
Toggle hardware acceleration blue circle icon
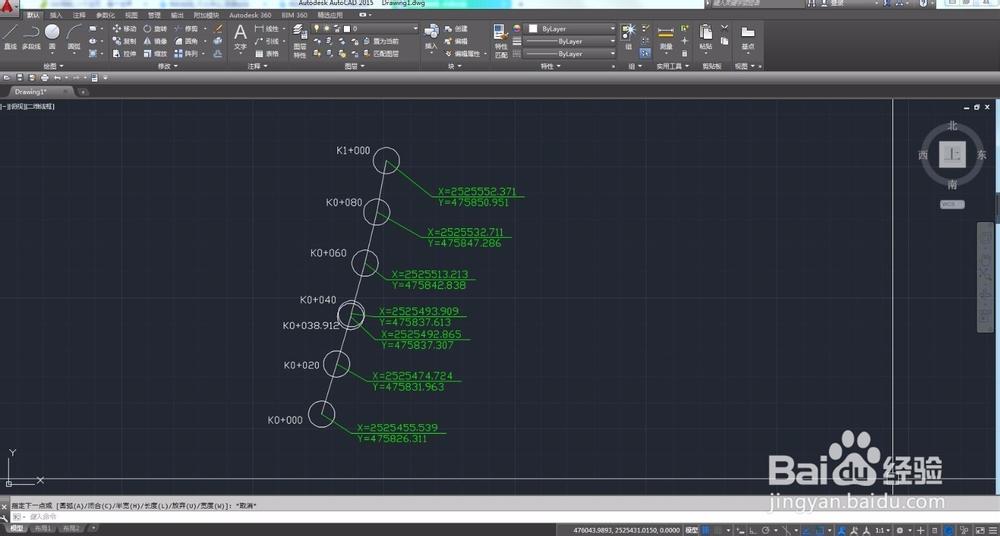950,530
